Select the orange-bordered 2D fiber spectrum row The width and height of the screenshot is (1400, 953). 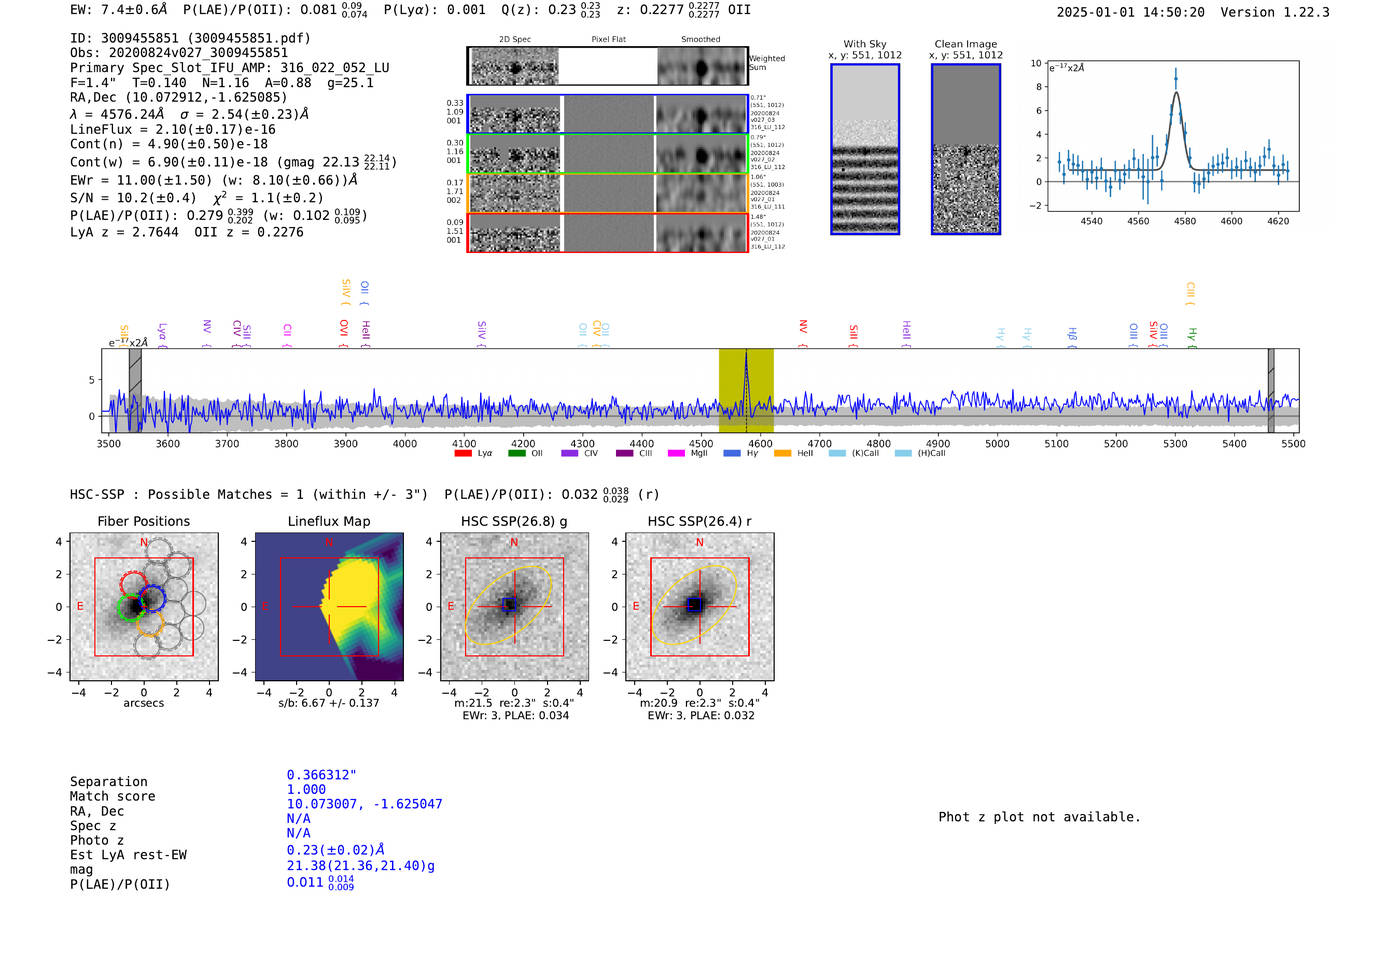pyautogui.click(x=608, y=193)
